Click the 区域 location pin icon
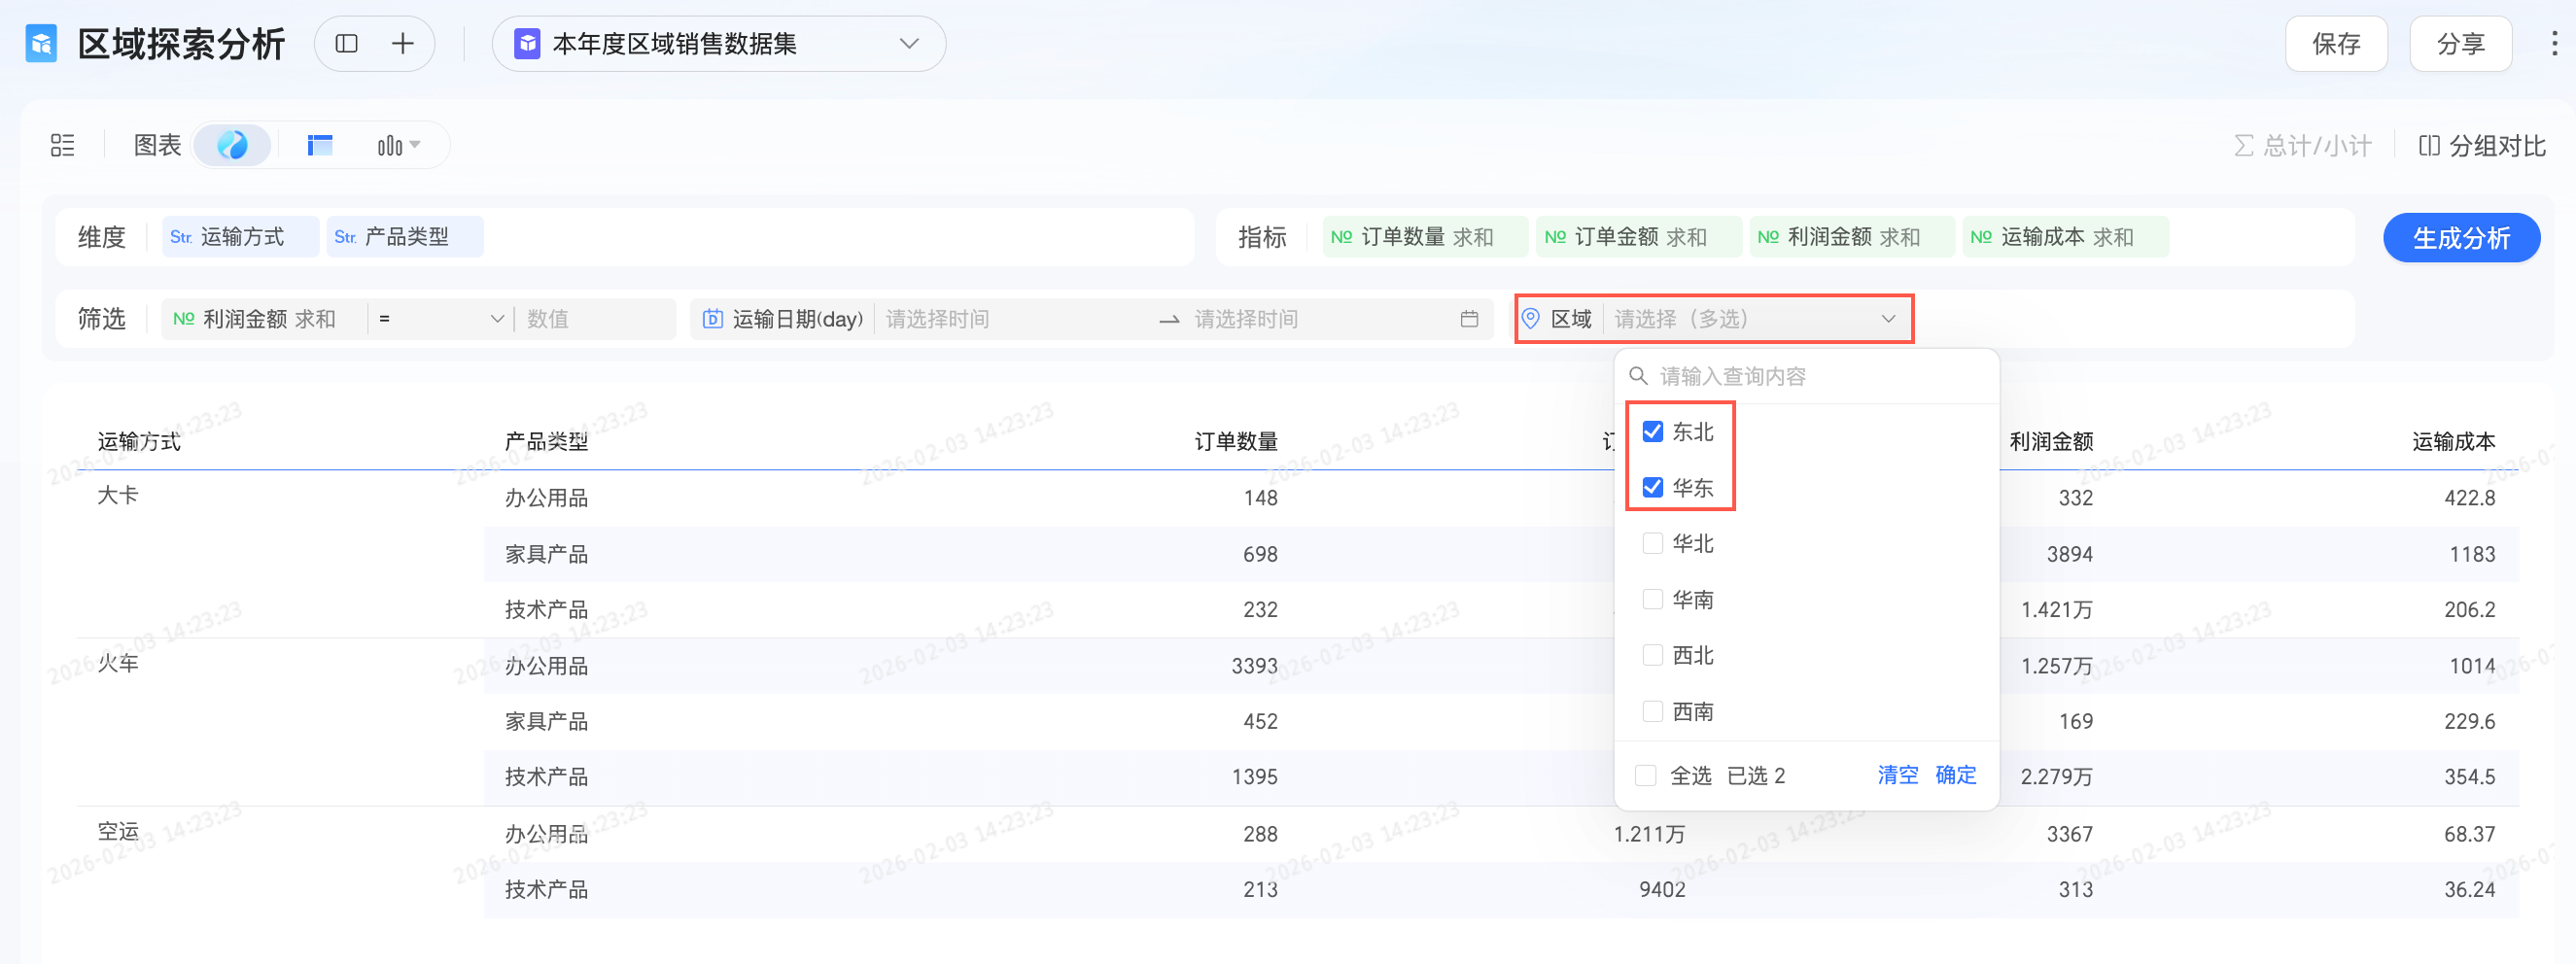 click(1530, 319)
